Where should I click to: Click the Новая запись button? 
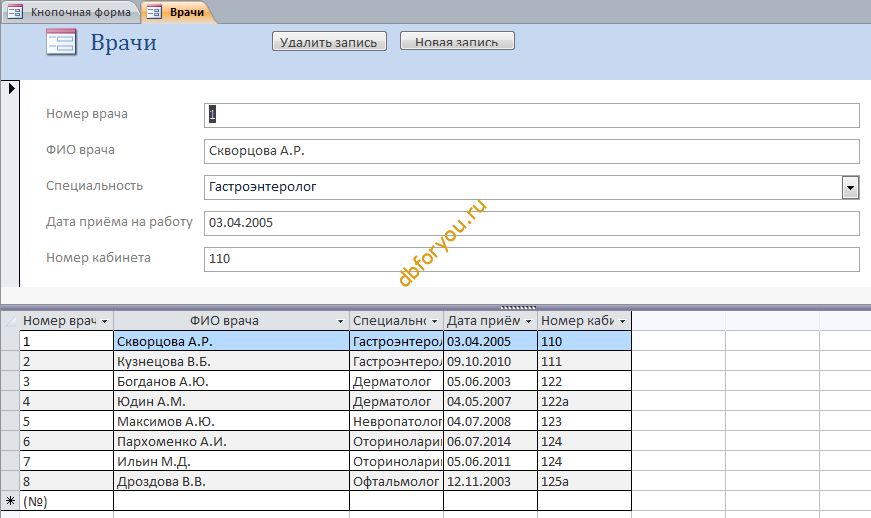[x=457, y=42]
